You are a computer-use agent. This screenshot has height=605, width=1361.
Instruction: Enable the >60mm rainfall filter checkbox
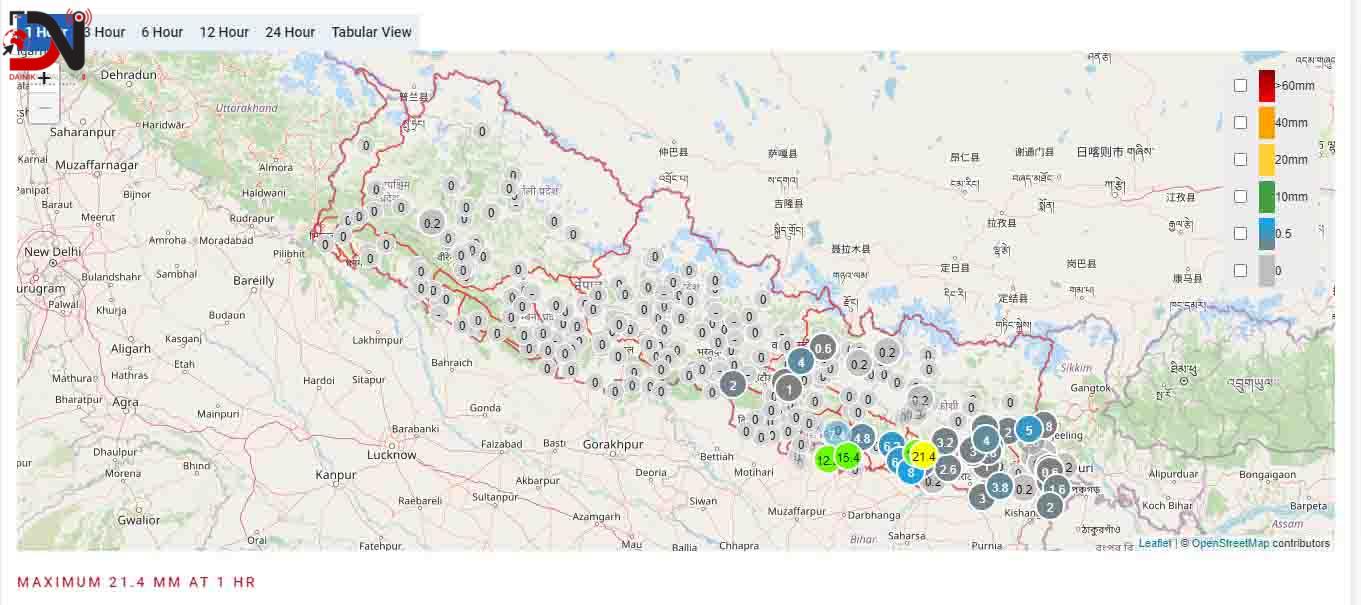[x=1240, y=86]
